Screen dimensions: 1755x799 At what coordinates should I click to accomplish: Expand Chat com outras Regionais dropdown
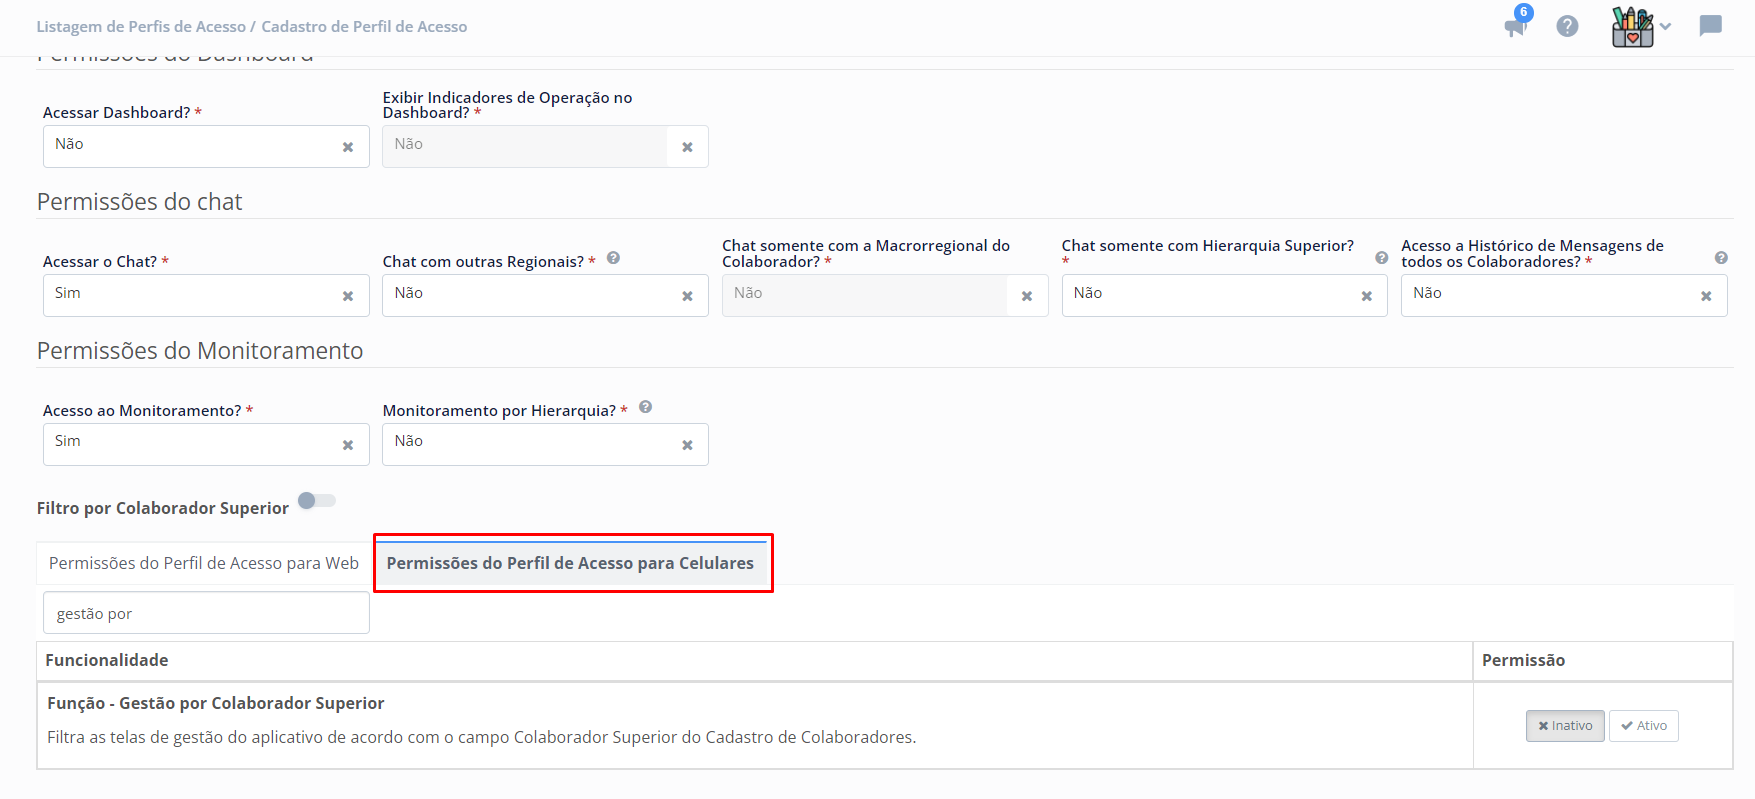(530, 295)
